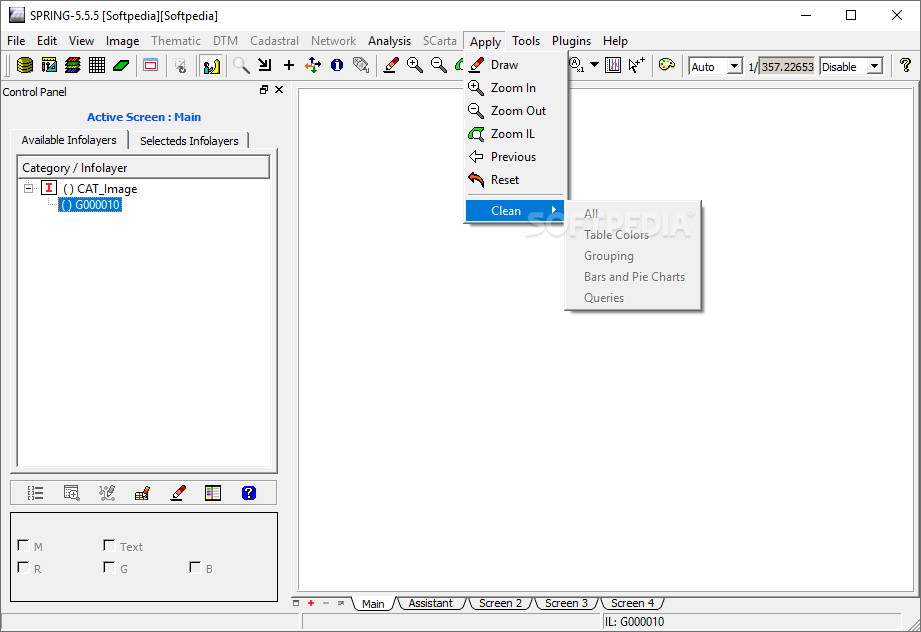921x632 pixels.
Task: Open the View menu
Action: (81, 41)
